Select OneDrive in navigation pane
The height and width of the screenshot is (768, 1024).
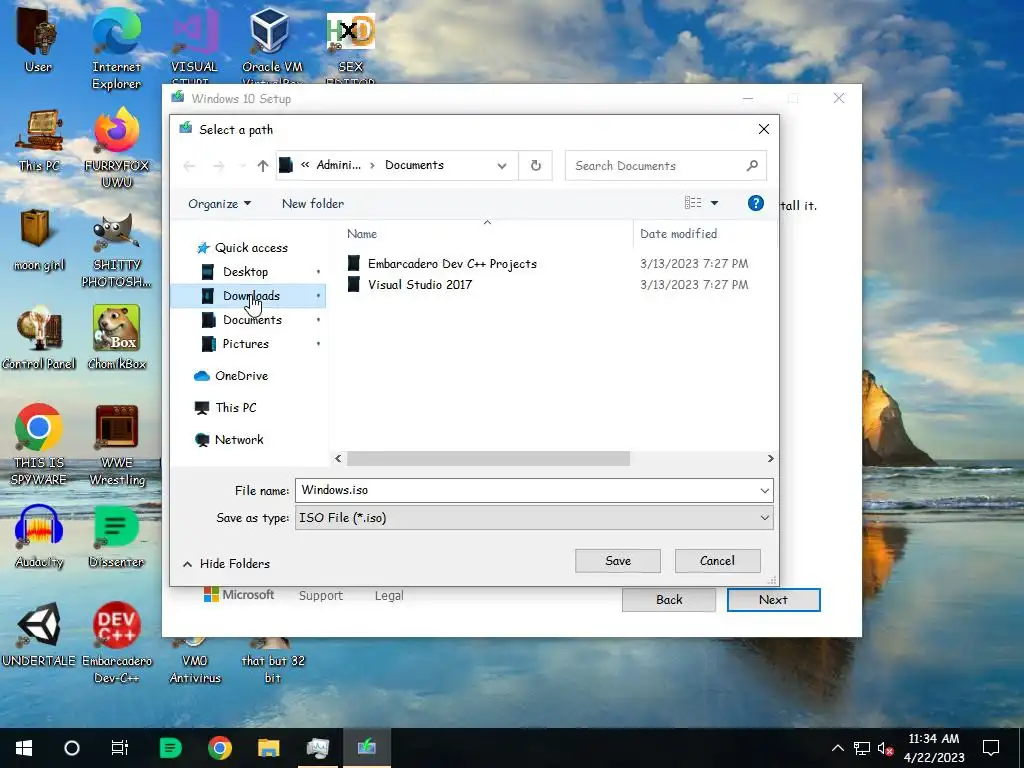231,376
